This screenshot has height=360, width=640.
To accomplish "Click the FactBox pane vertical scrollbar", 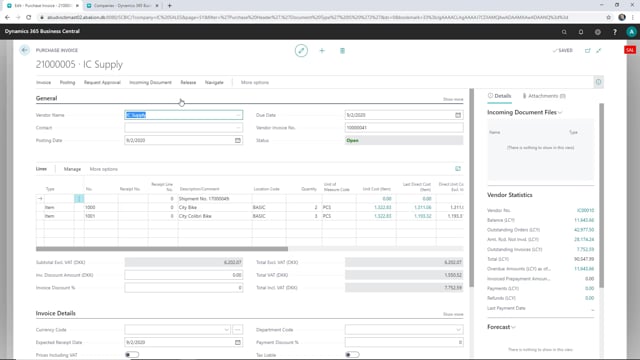I will coord(601,195).
